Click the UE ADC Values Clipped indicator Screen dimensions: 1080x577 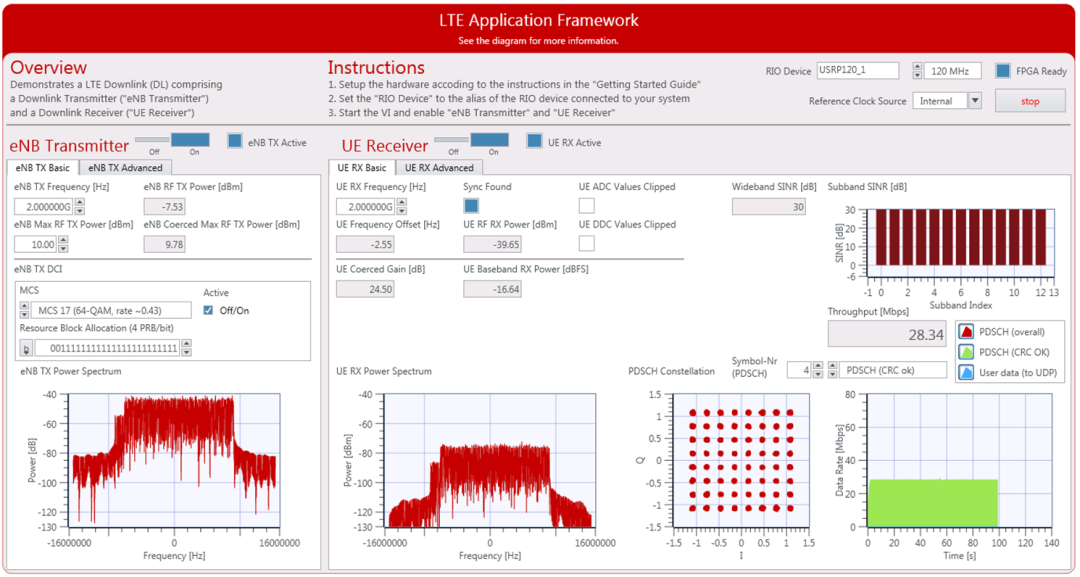(587, 206)
